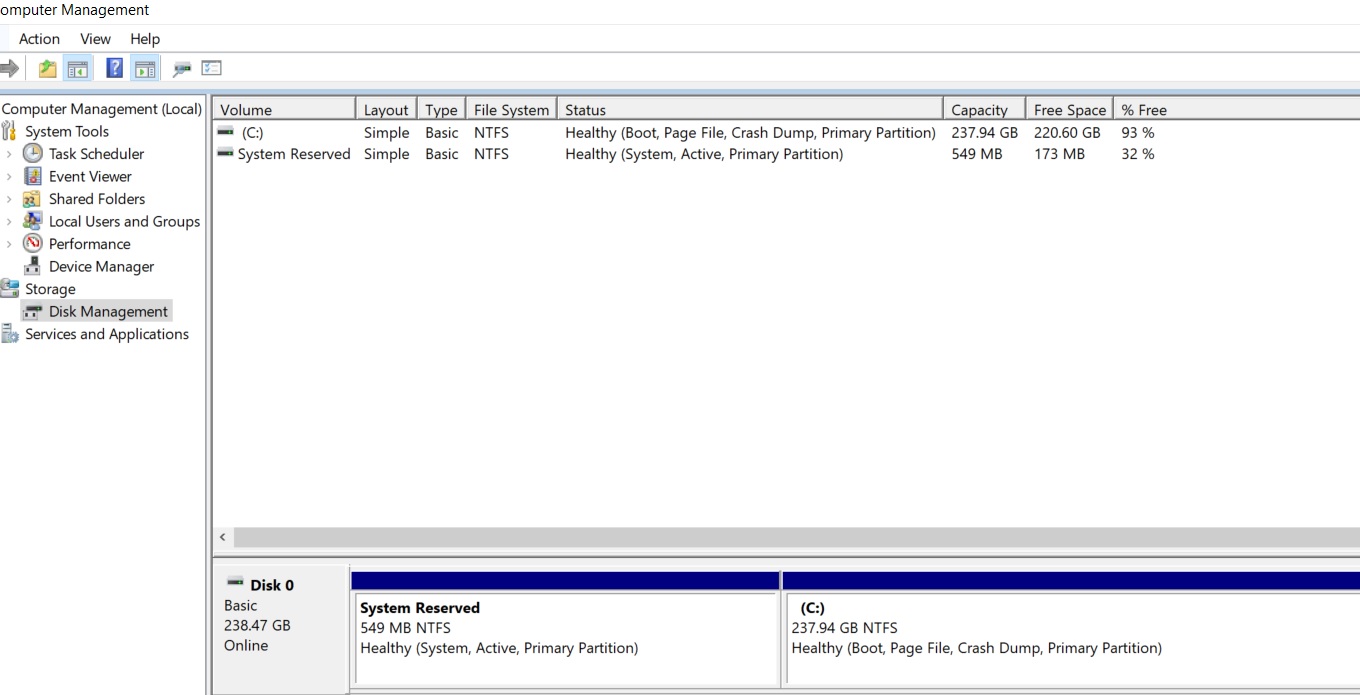Expand the Task Scheduler tree node

pos(7,153)
